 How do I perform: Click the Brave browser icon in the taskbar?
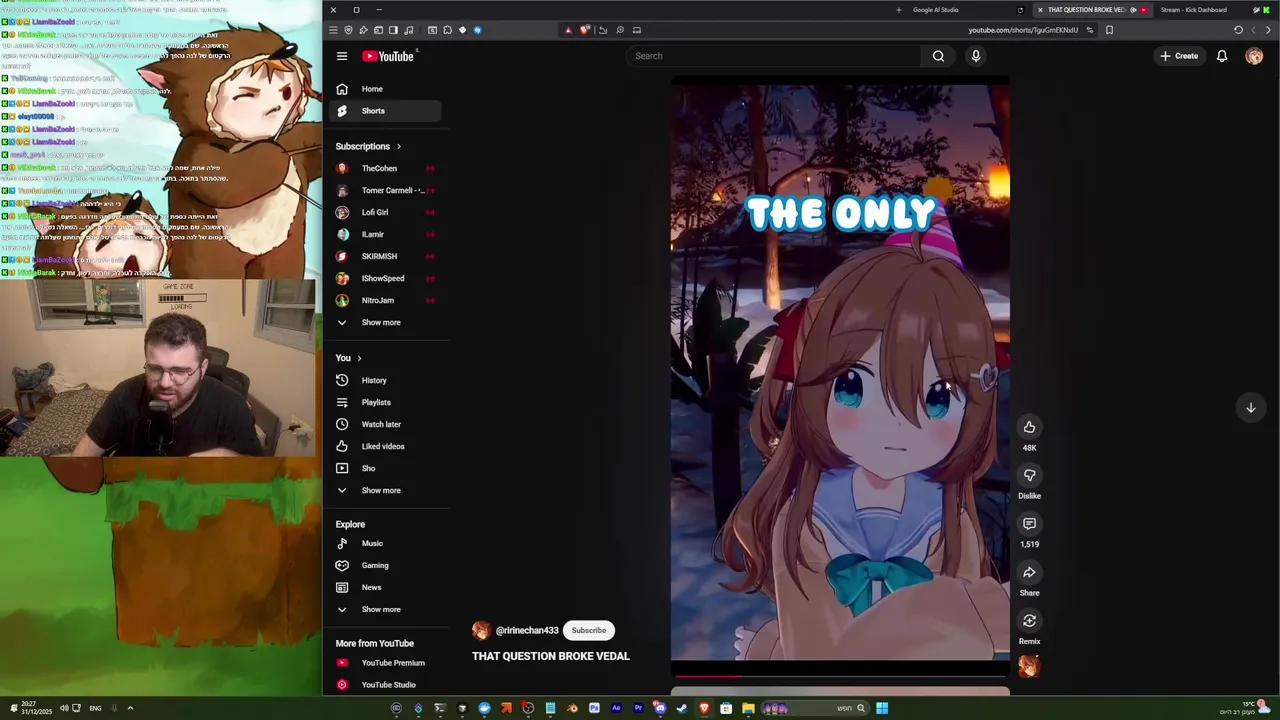704,708
